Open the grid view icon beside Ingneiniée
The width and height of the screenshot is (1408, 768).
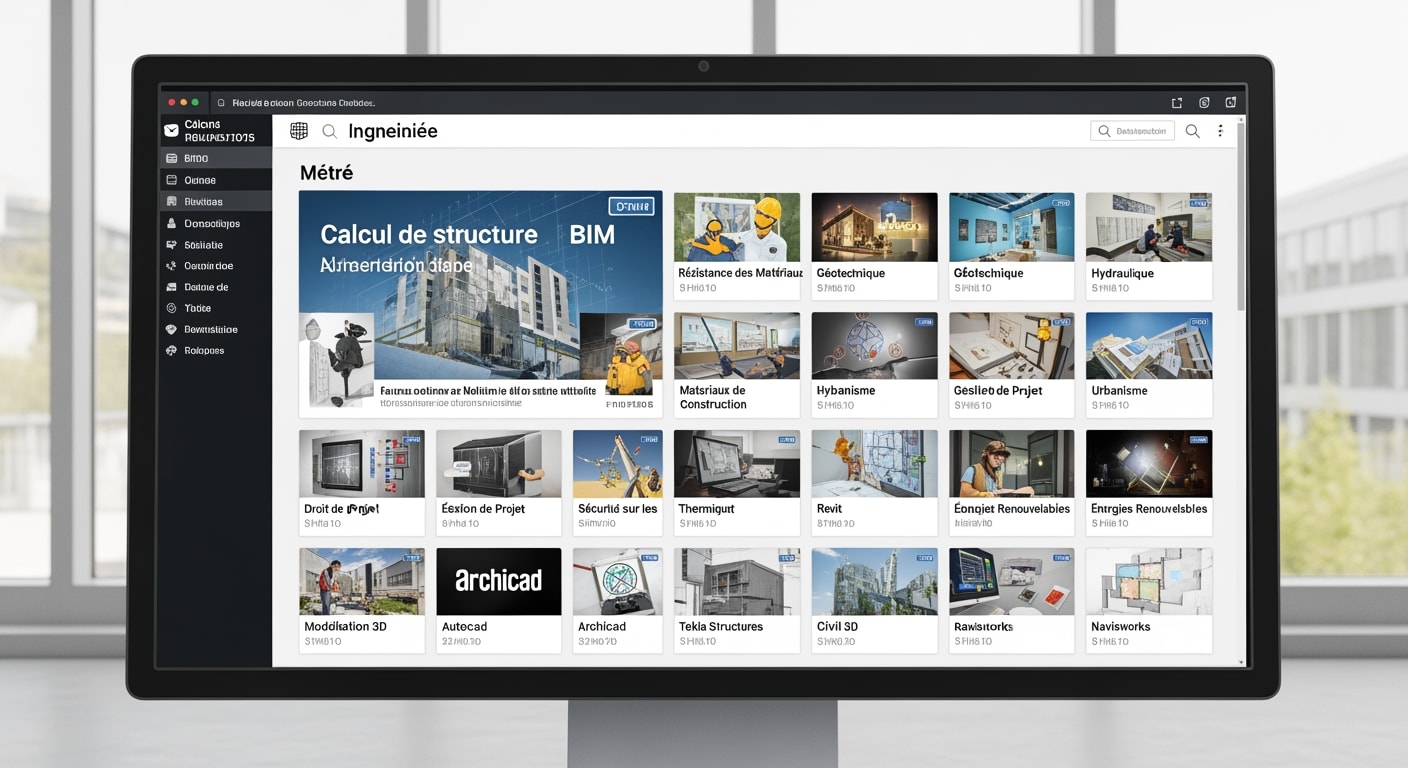(x=298, y=131)
